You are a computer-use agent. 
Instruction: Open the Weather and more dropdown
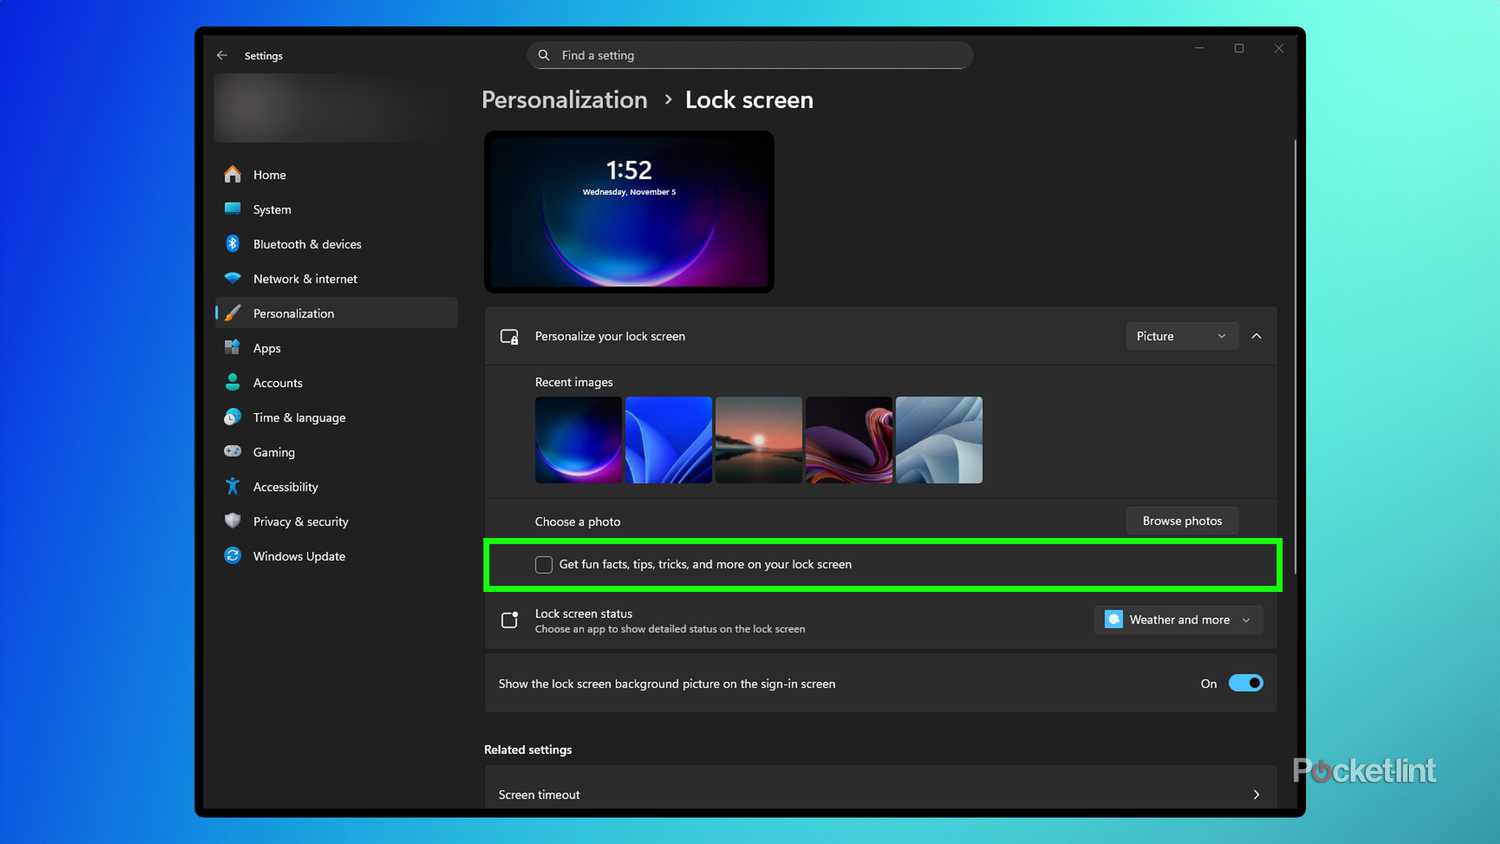click(x=1178, y=619)
